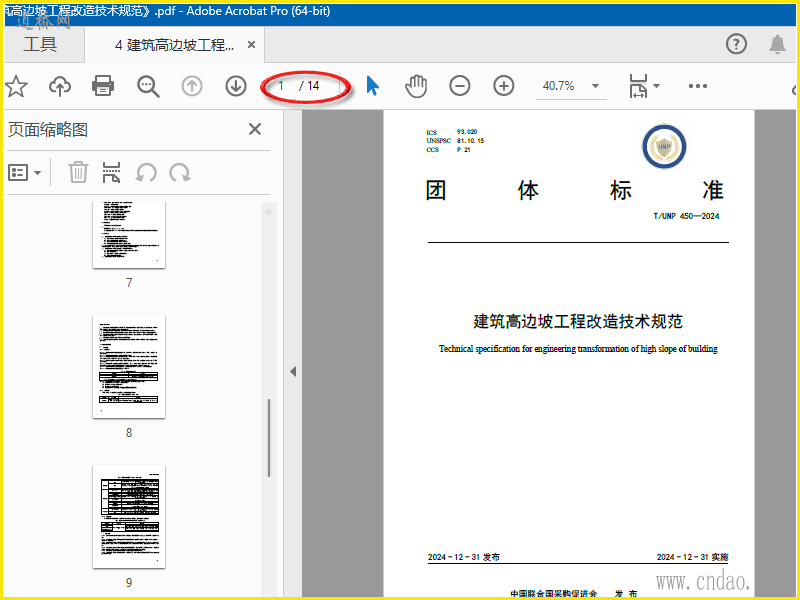Click the thumbnail panel scrollbar
The height and width of the screenshot is (600, 800).
[269, 438]
